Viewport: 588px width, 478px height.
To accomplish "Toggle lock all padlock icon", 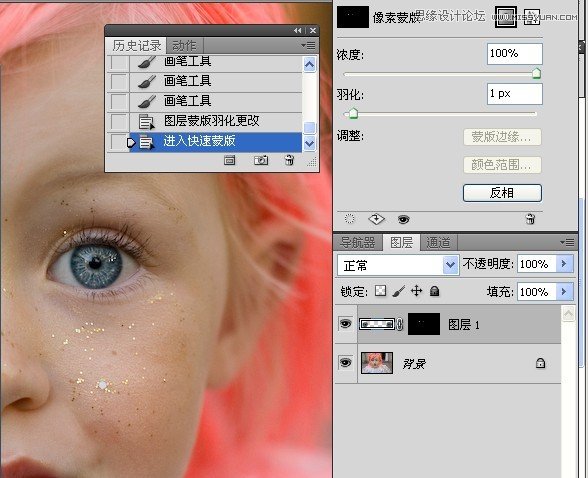I will point(435,291).
